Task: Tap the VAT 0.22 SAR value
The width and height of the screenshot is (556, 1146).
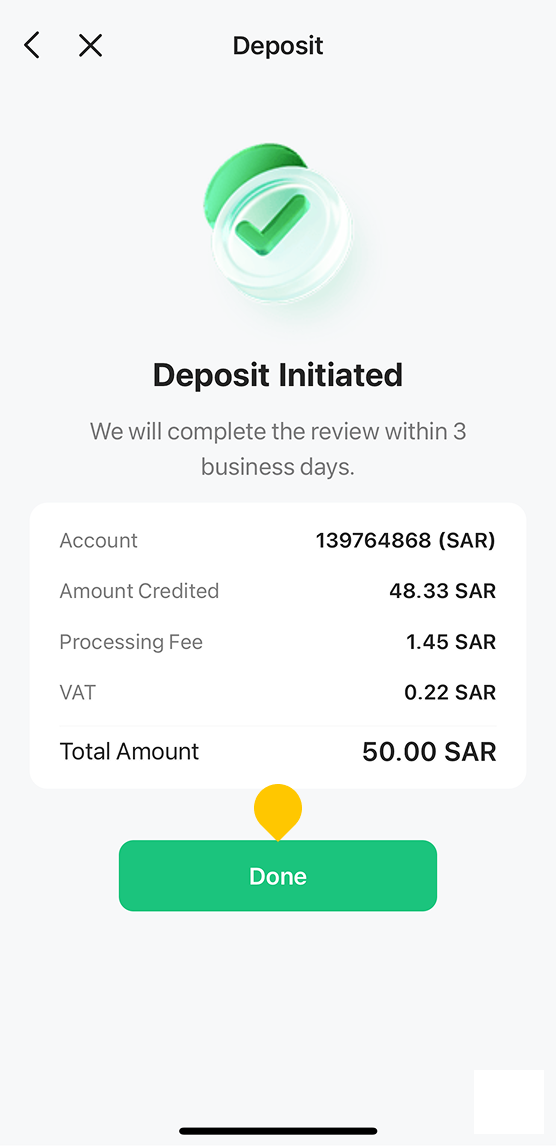Action: point(450,692)
